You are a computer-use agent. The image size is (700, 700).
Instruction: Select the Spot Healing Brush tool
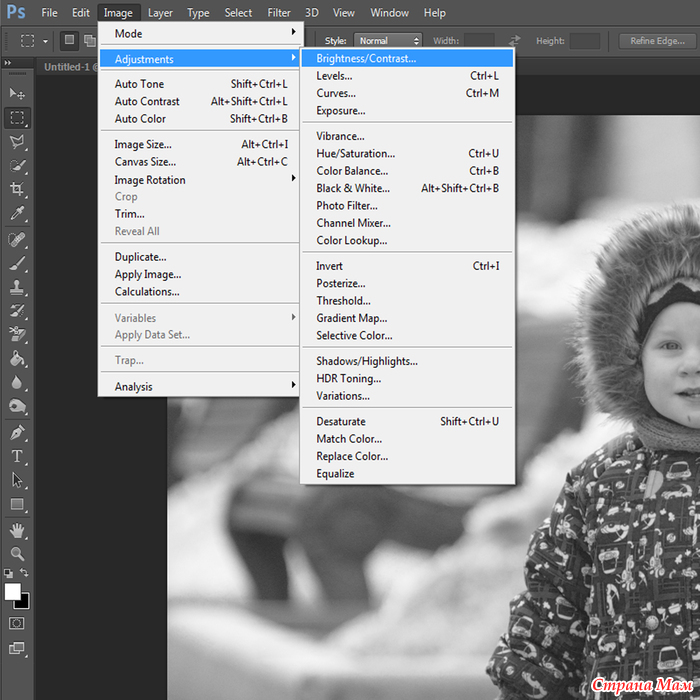17,240
